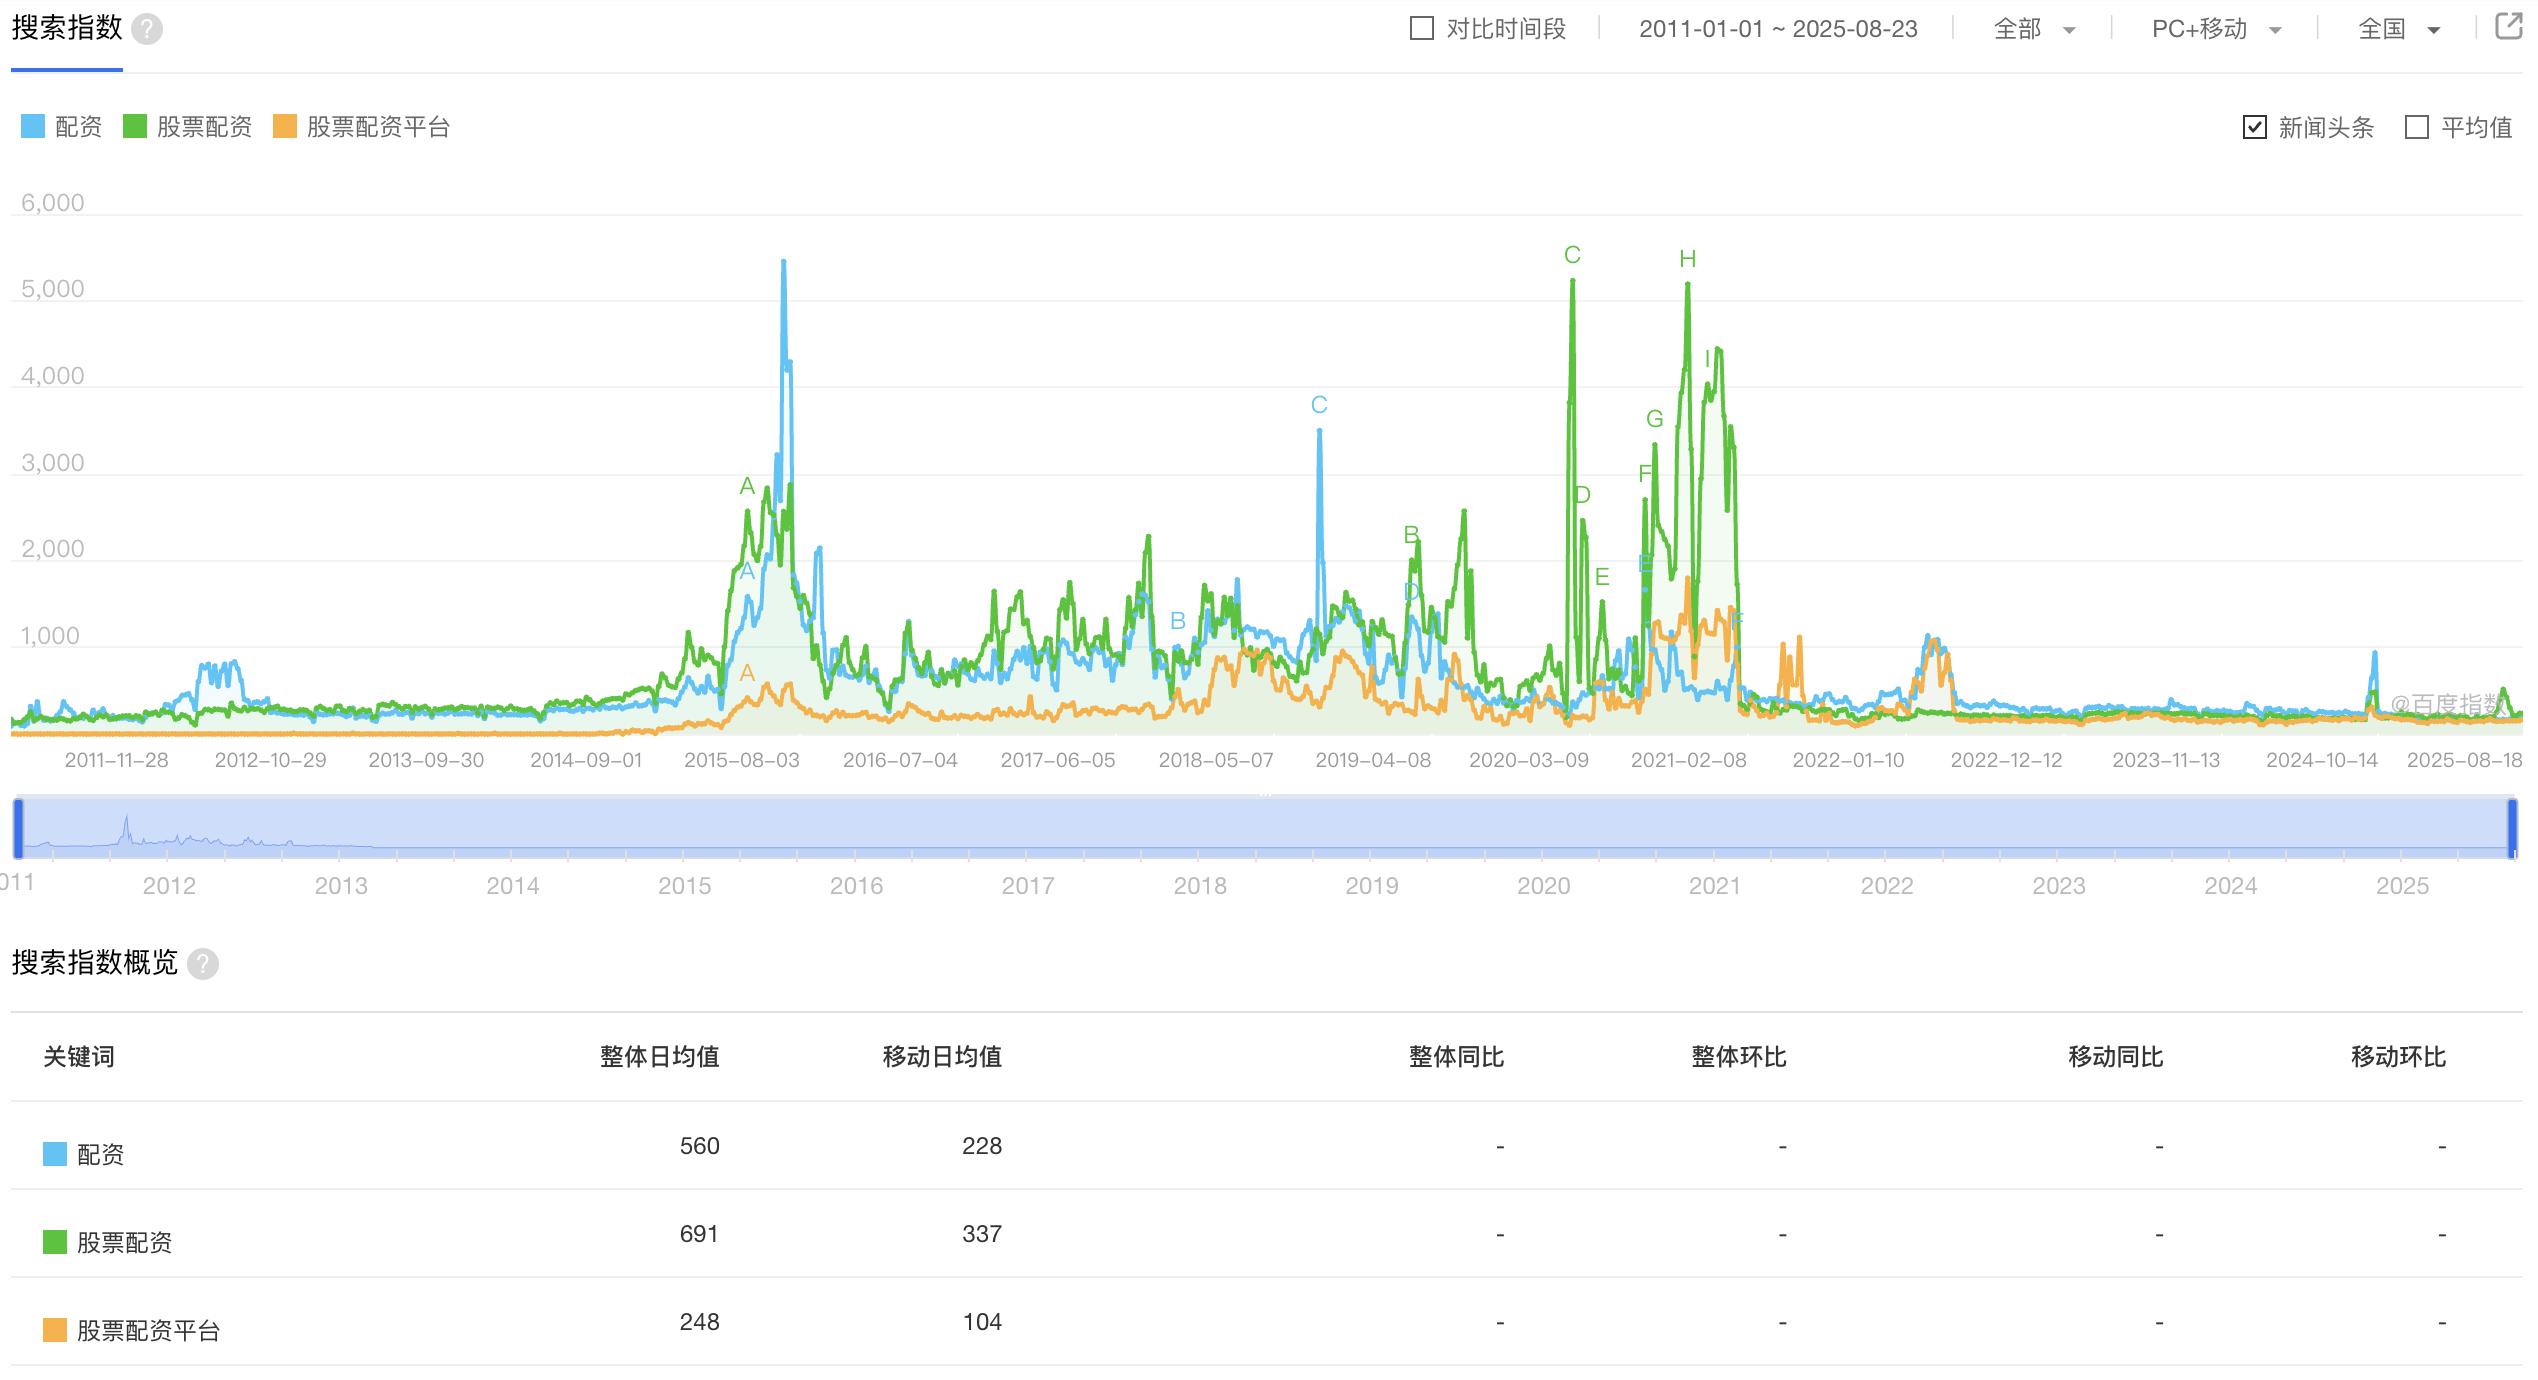Viewport: 2538px width, 1380px height.
Task: Click the 配资 keyword in overview table
Action: click(x=100, y=1155)
